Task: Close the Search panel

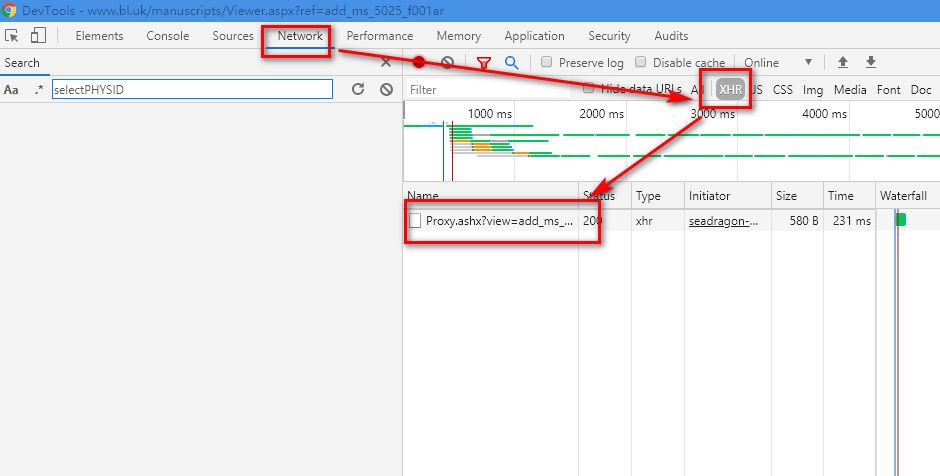Action: (x=386, y=62)
